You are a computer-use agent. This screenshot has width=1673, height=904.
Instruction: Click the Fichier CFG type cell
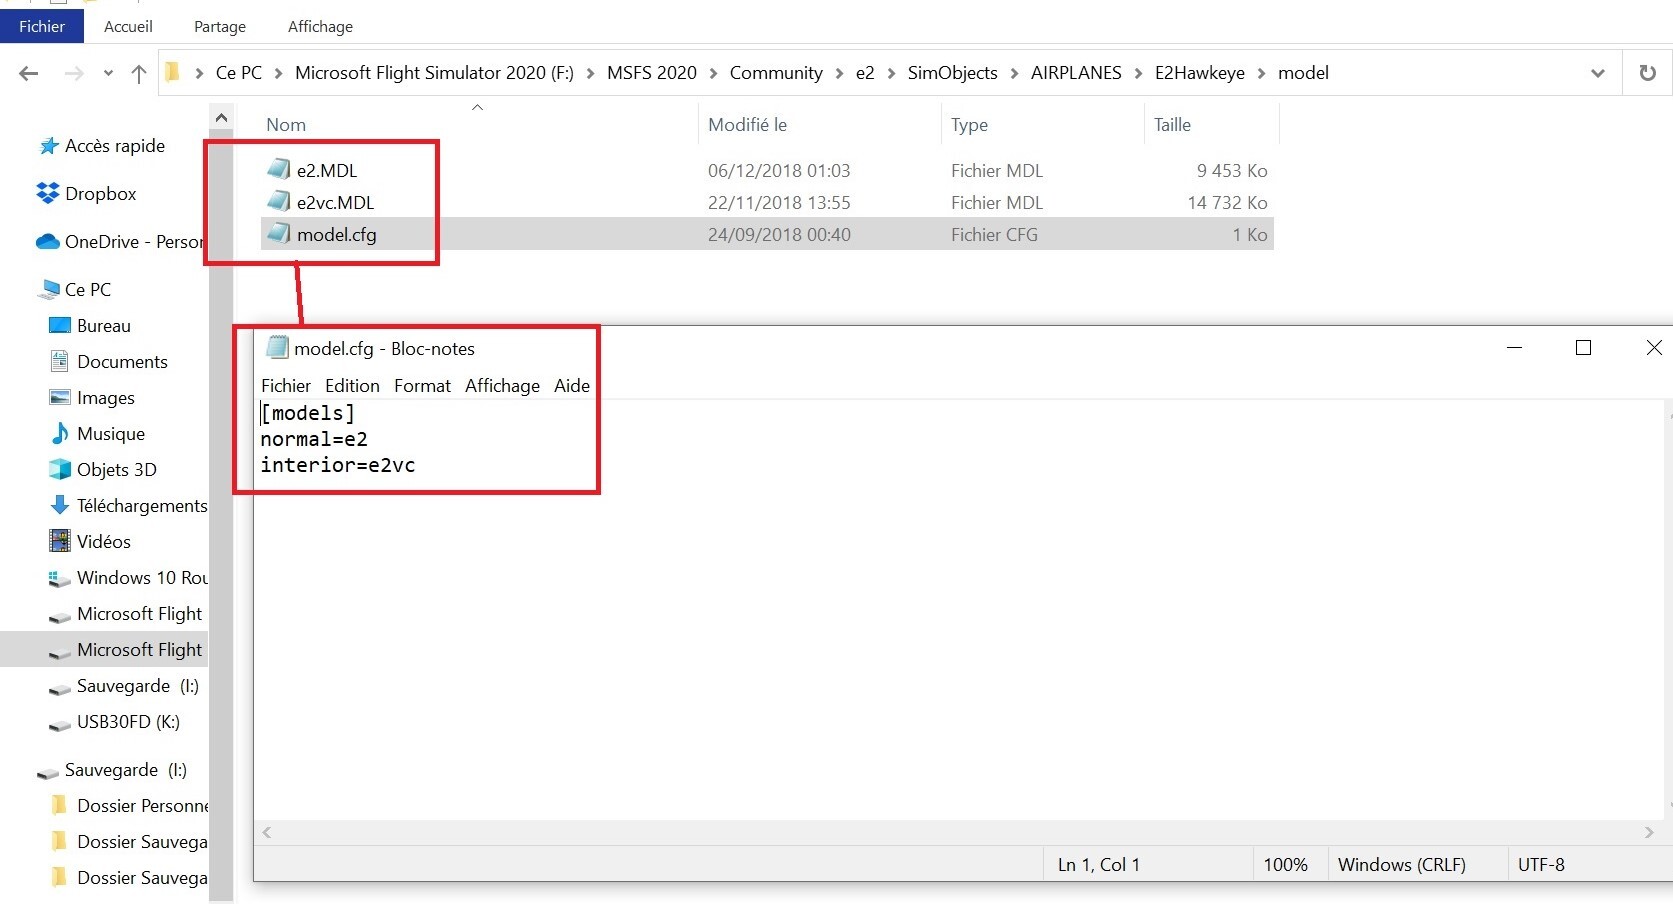point(994,234)
